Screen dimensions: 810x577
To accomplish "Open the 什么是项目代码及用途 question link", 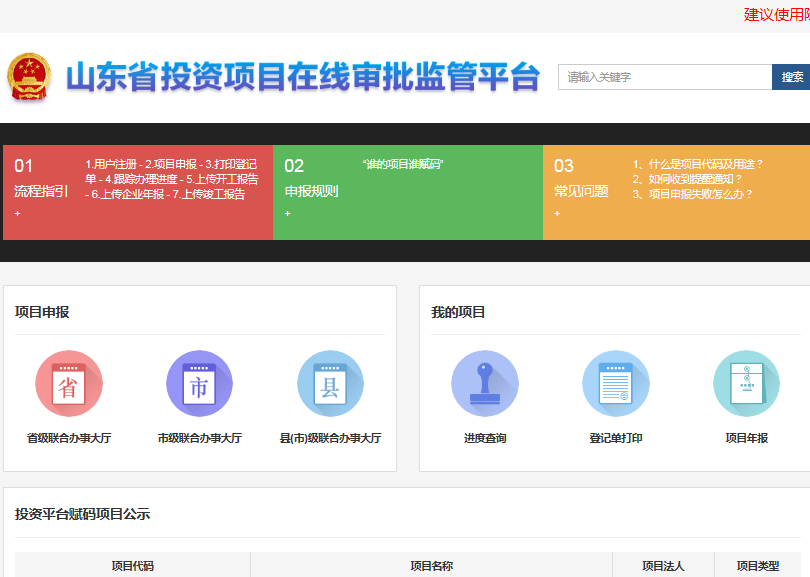I will pos(698,164).
